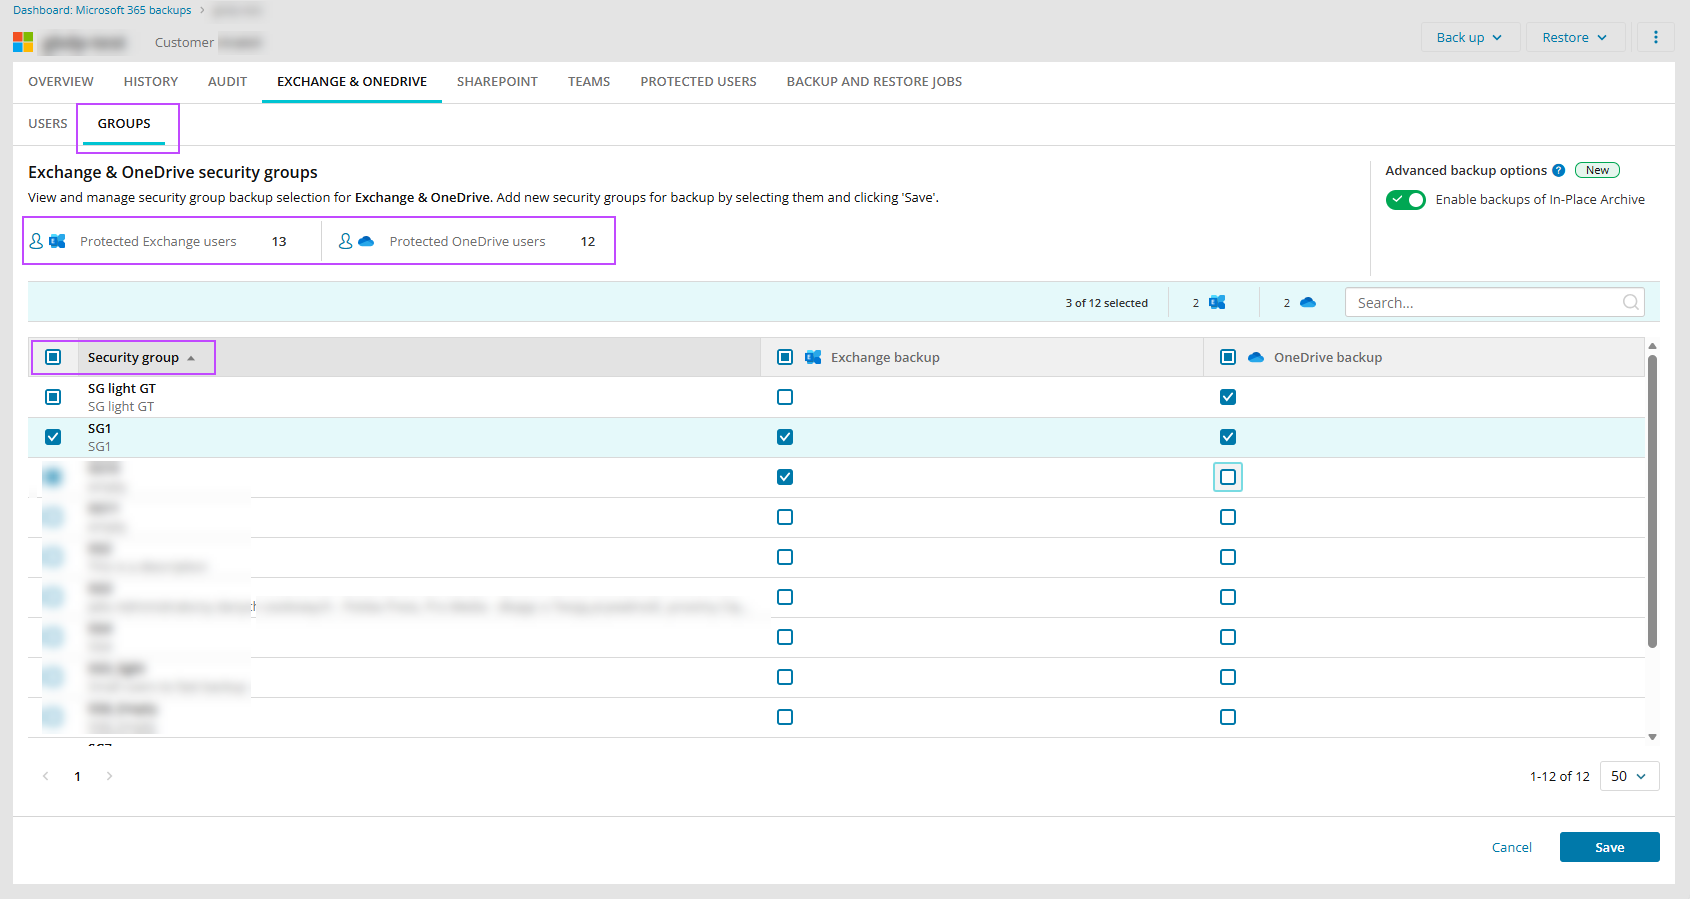This screenshot has height=899, width=1690.
Task: Click the Protected OneDrive users icon
Action: point(356,241)
